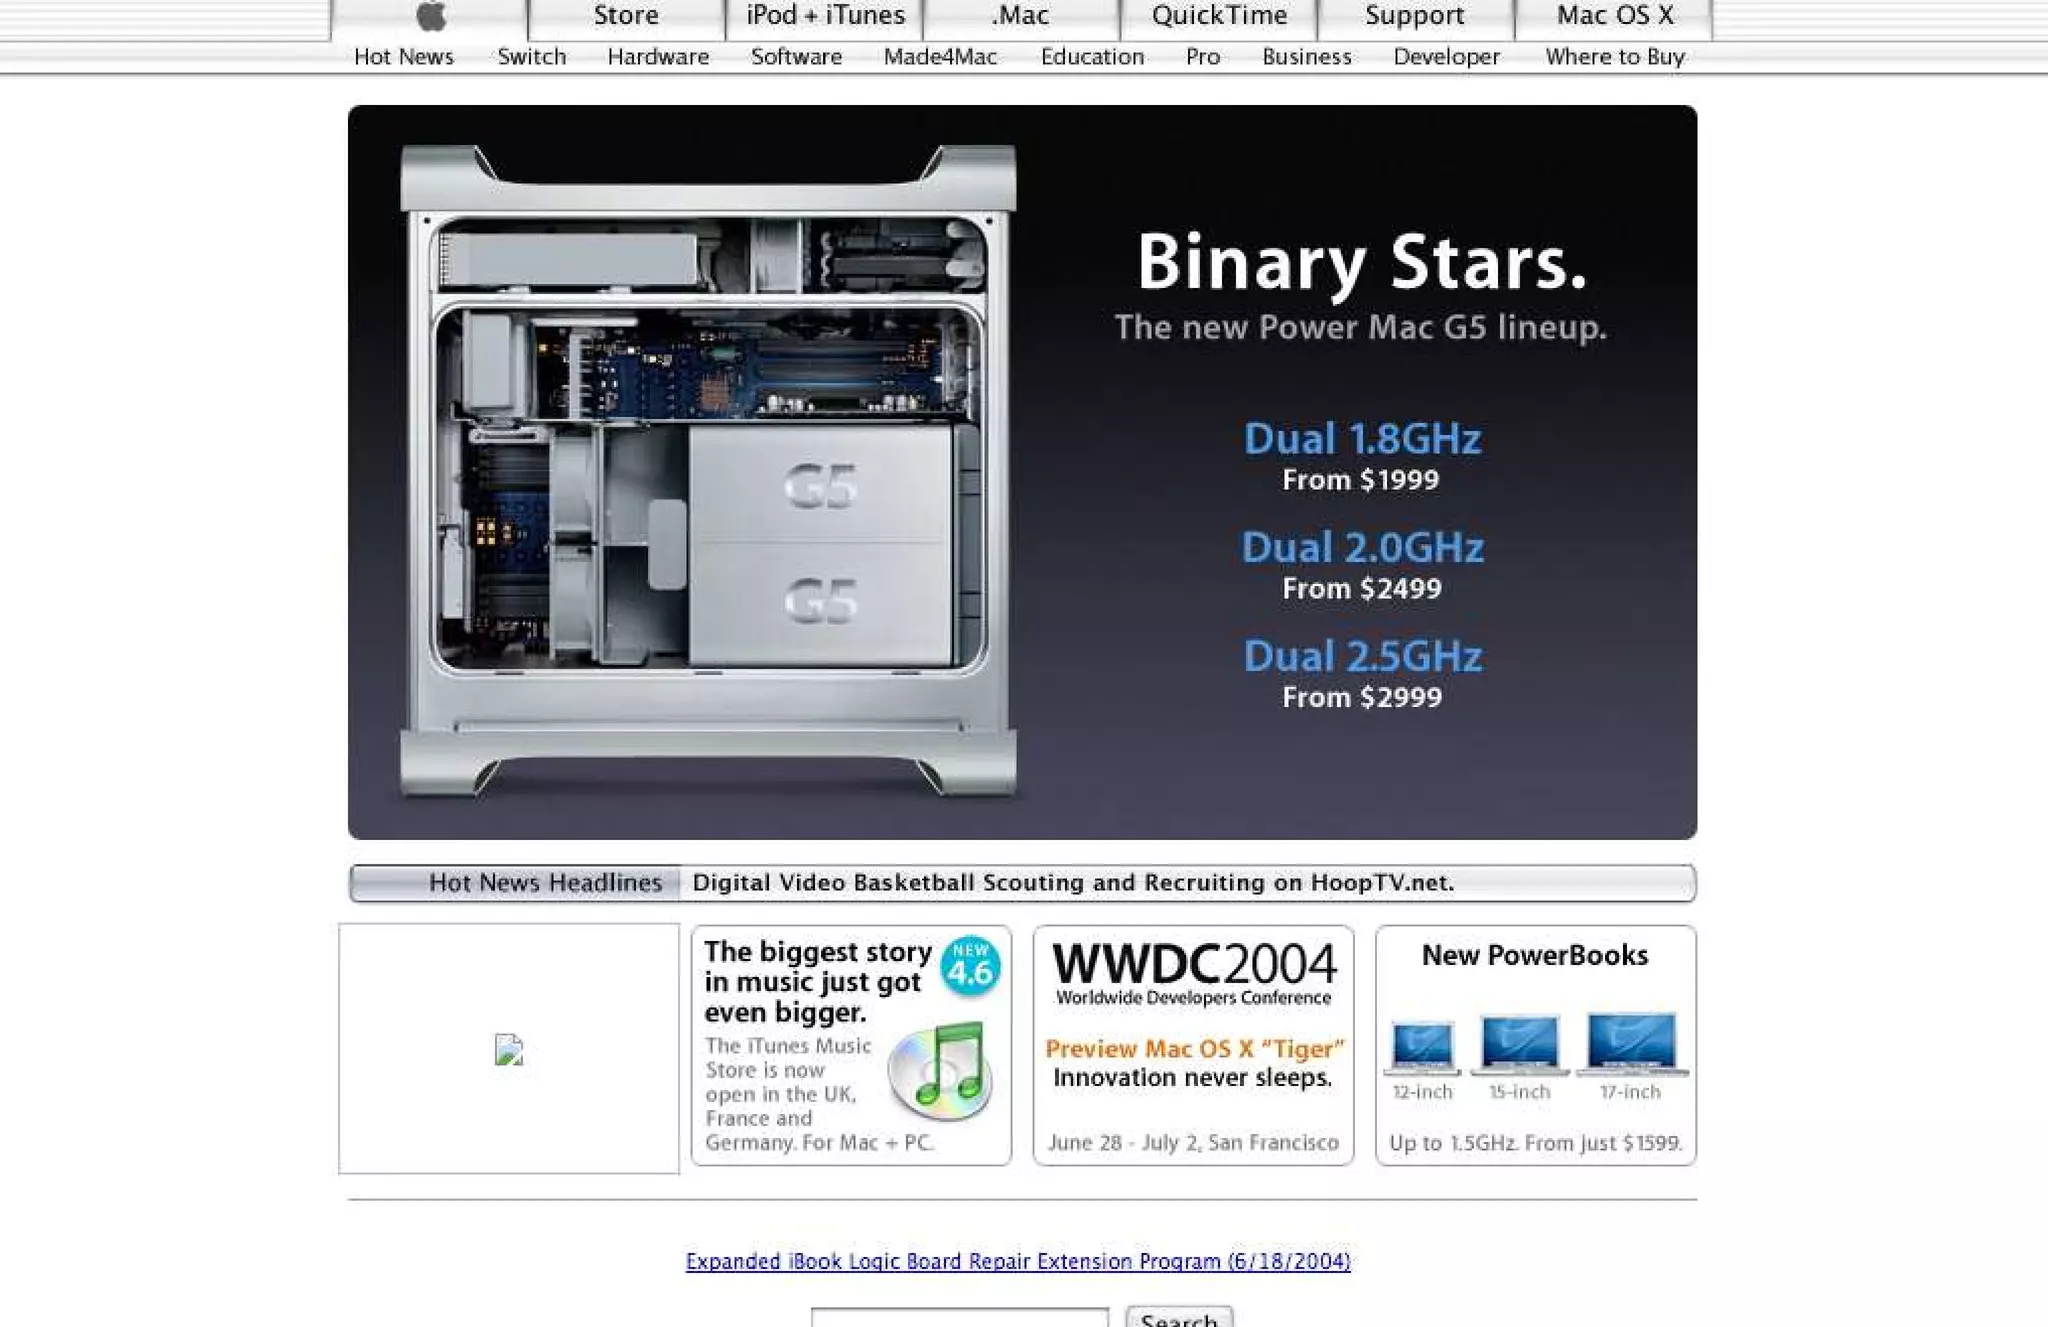Open the New PowerBooks heading
2048x1327 pixels.
pos(1535,956)
